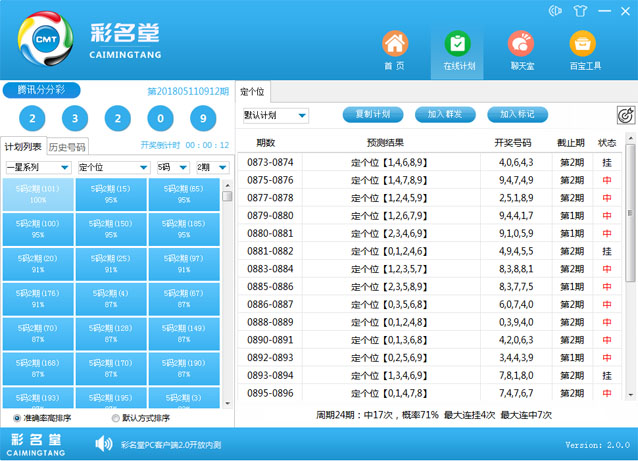Open the 2期 dropdown

click(x=212, y=167)
